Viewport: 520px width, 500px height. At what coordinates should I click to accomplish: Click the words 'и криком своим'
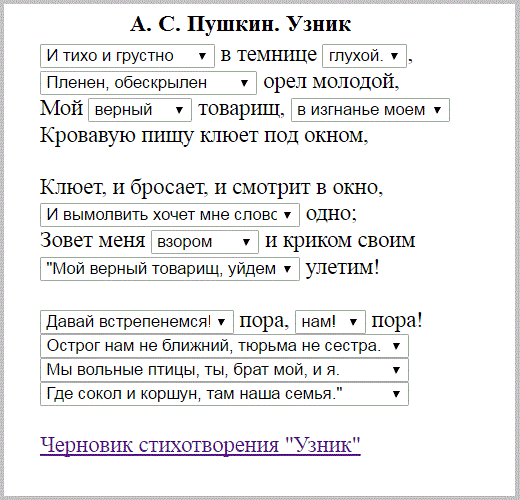340,241
